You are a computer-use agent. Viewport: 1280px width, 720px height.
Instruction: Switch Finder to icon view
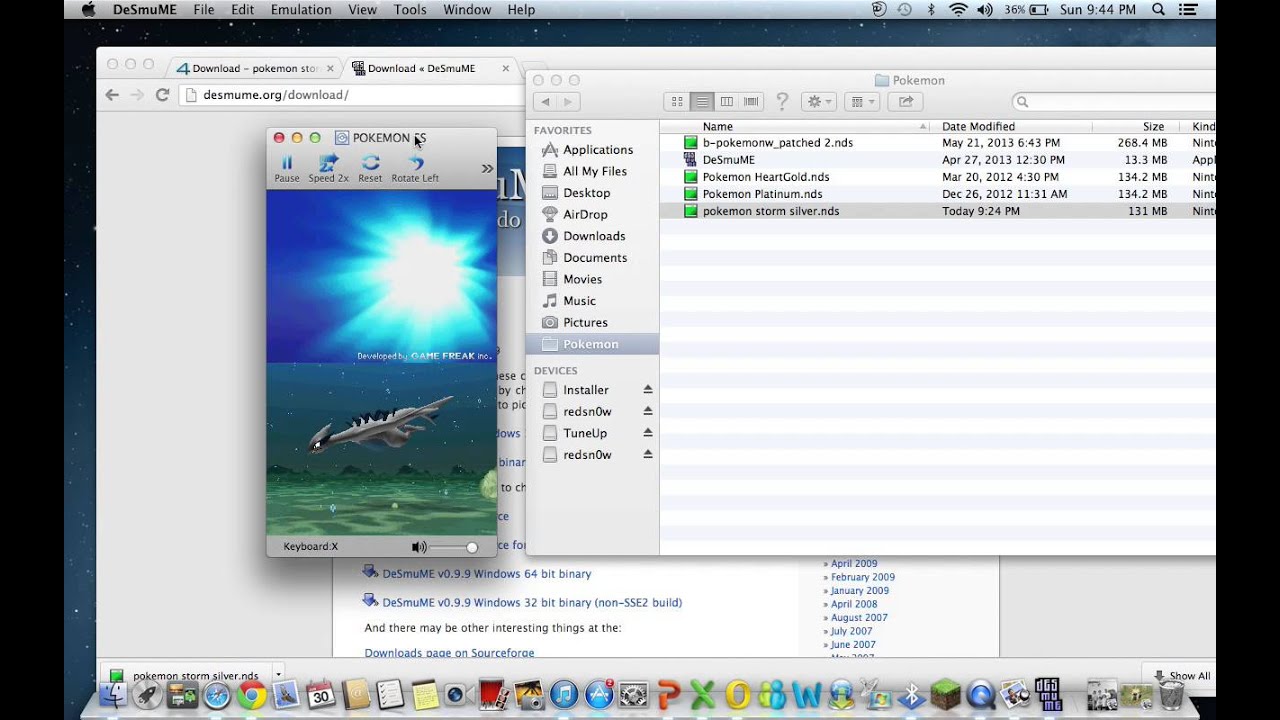pos(677,101)
